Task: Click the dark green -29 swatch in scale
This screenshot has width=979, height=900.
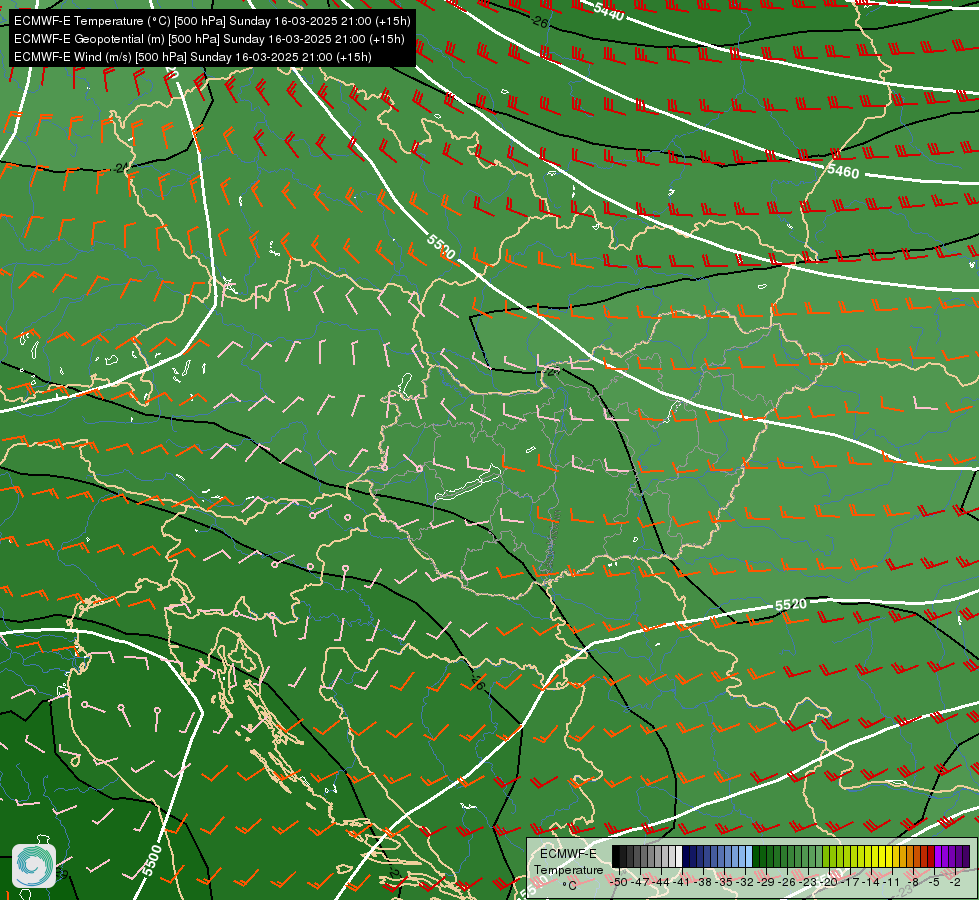Action: coord(770,856)
